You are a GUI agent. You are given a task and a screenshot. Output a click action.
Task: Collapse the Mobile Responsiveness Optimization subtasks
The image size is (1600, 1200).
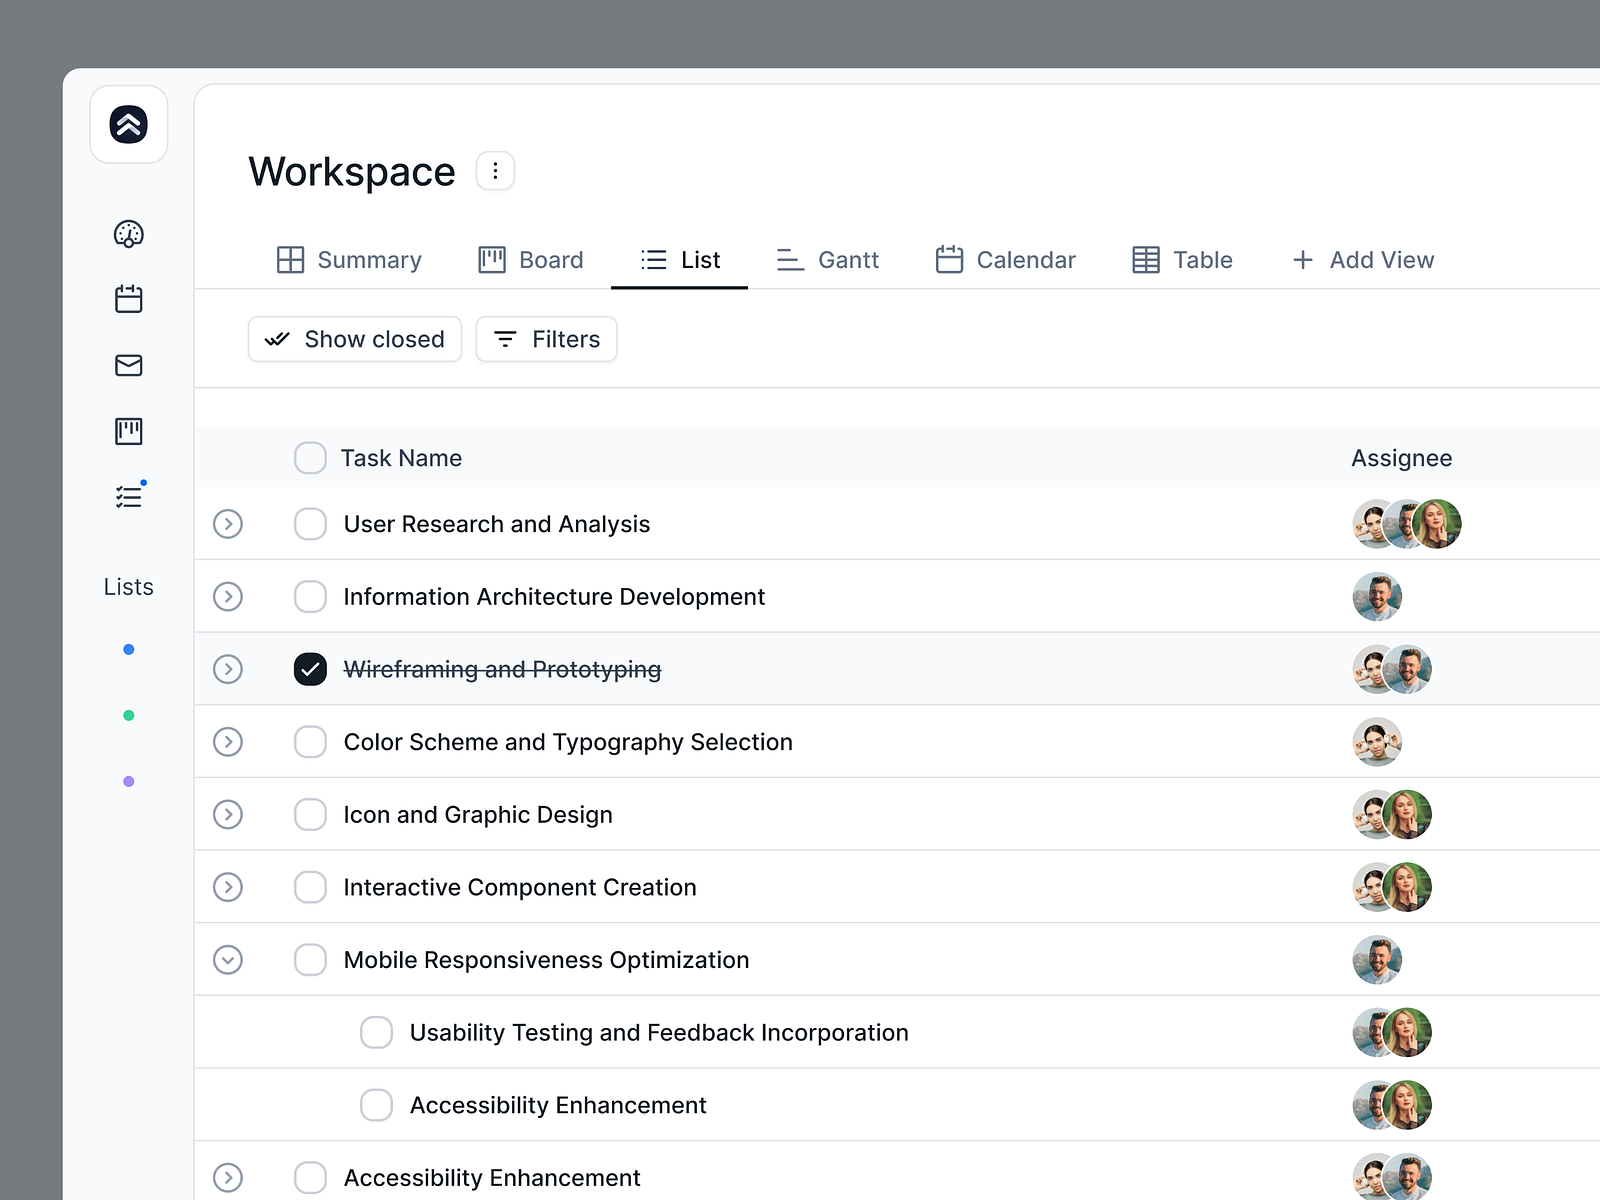click(x=228, y=959)
